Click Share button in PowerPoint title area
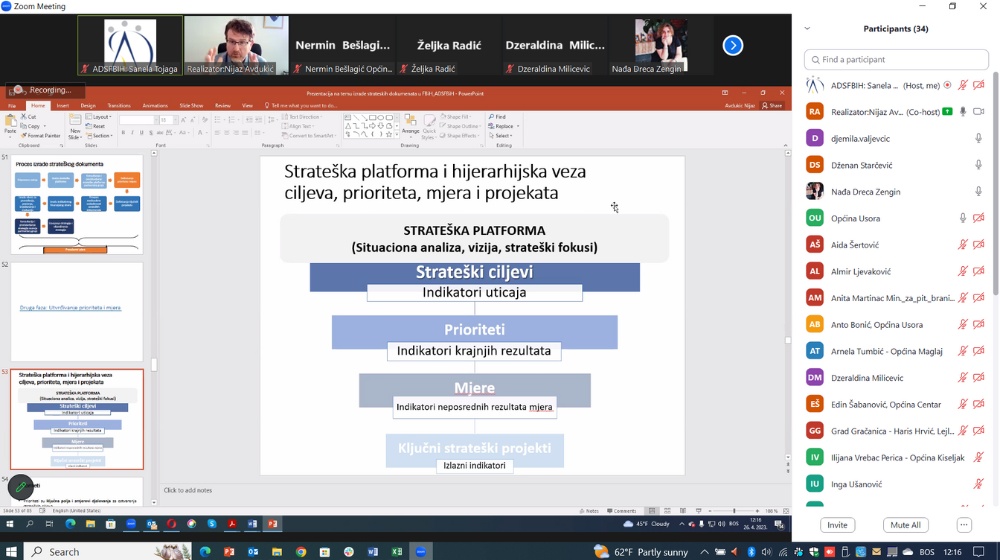1000x560 pixels. 772,105
